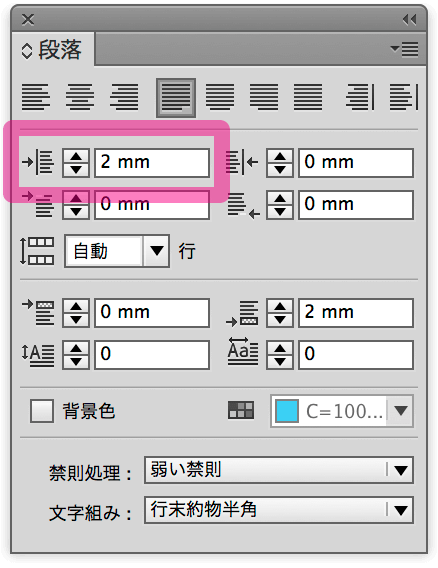This screenshot has height=568, width=438.
Task: Increase the right indent stepper value
Action: tap(280, 156)
